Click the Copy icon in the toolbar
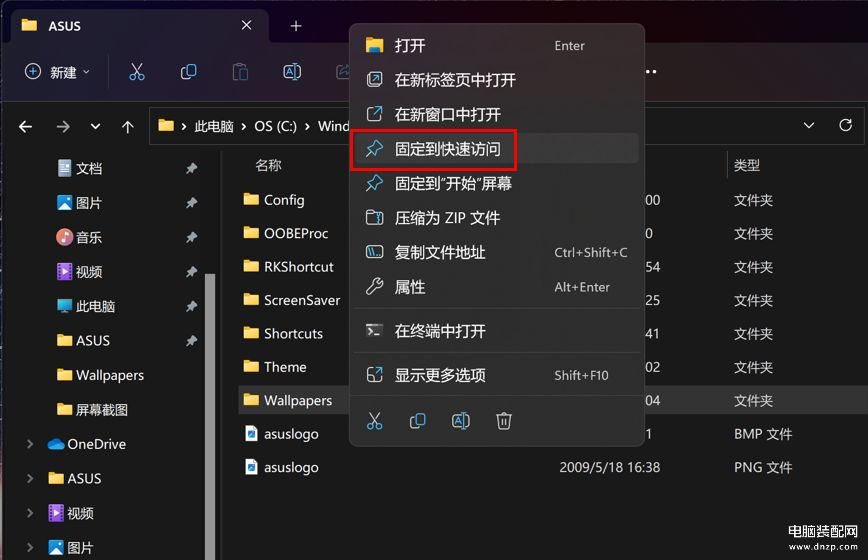This screenshot has width=868, height=560. 188,72
